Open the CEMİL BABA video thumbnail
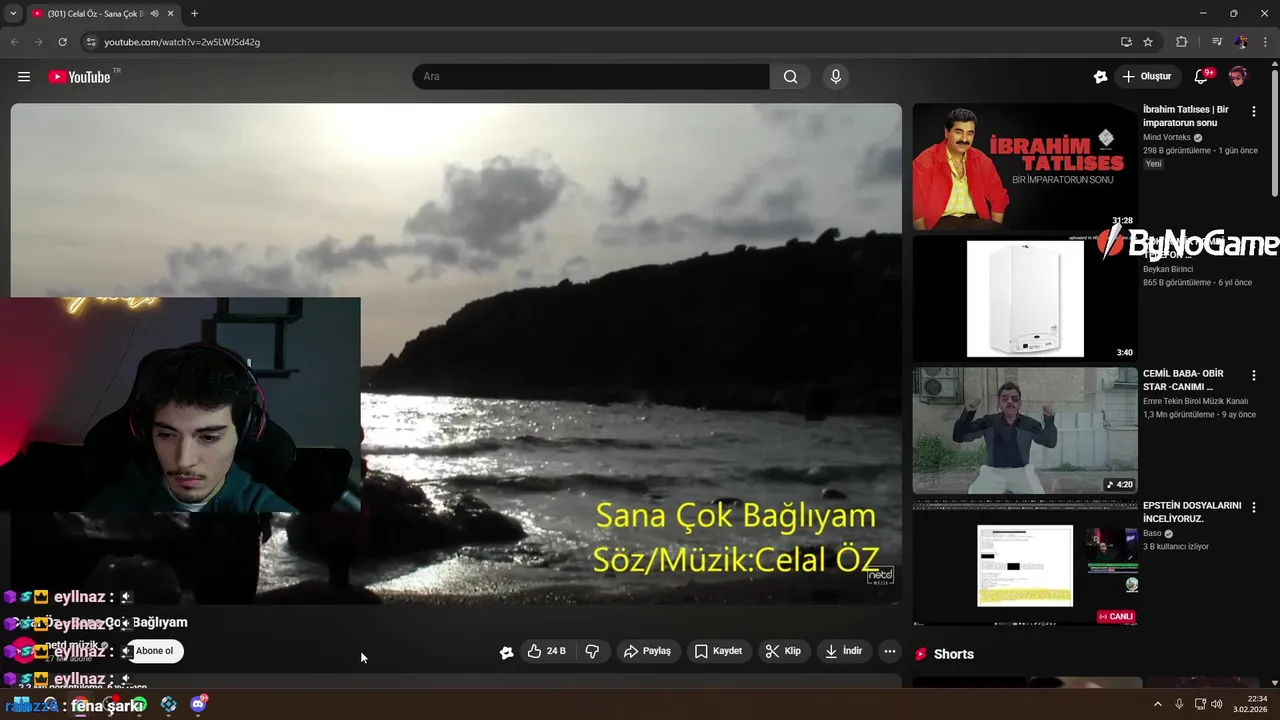The height and width of the screenshot is (720, 1280). tap(1025, 430)
